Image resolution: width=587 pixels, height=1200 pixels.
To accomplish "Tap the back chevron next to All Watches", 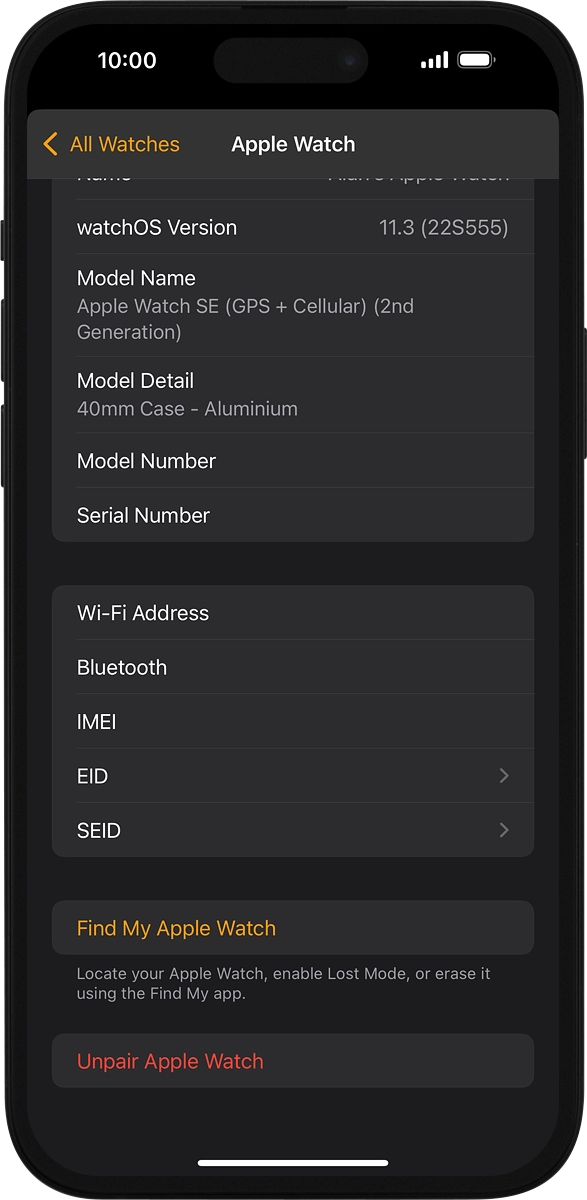I will coord(50,144).
